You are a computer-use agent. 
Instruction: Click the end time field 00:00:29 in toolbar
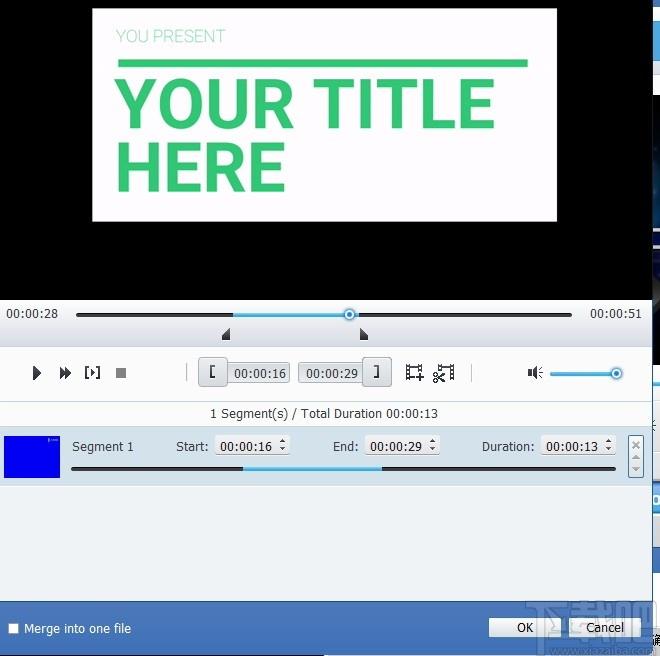coord(332,373)
